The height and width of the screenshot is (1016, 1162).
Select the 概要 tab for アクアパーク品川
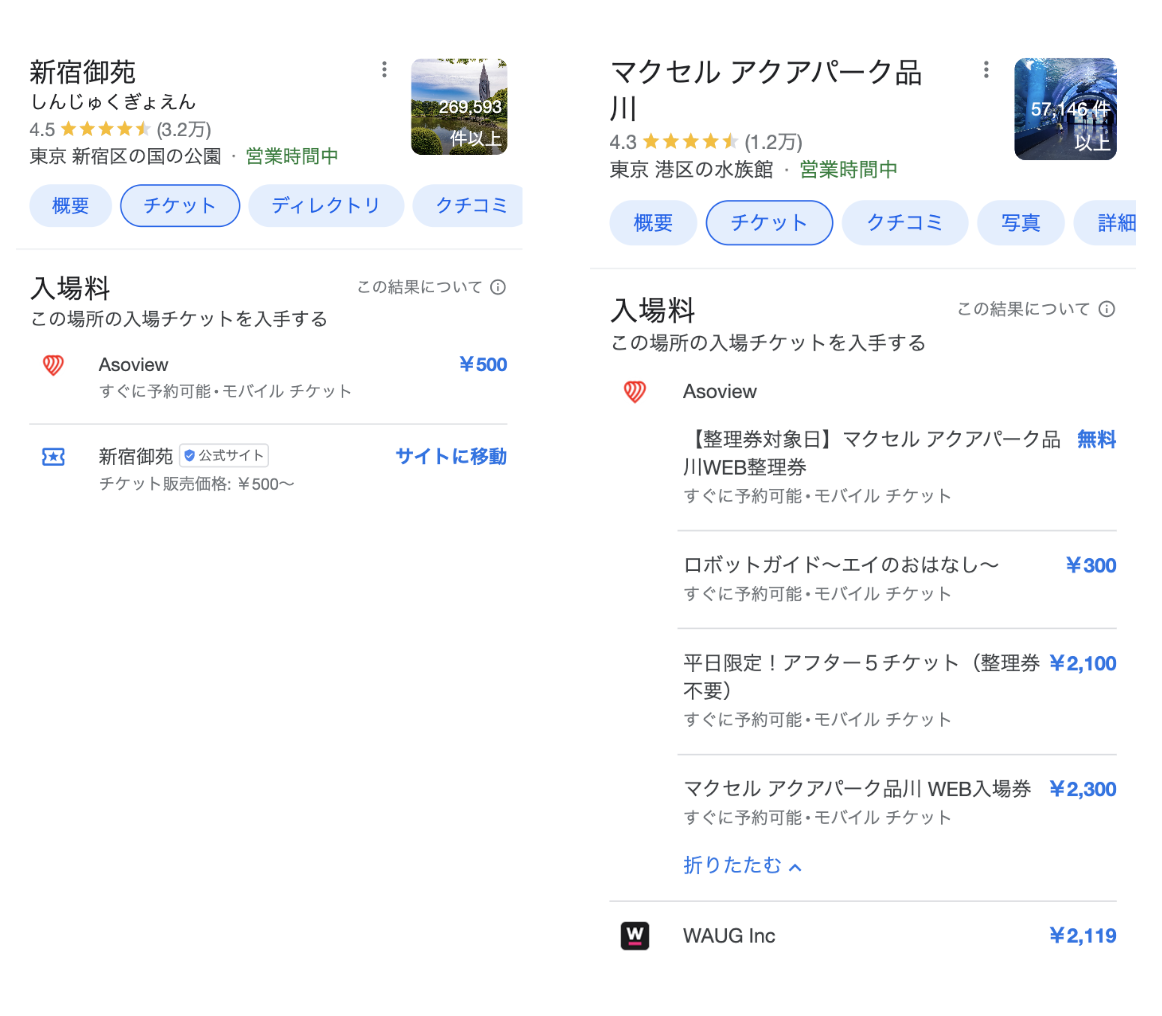(x=653, y=222)
